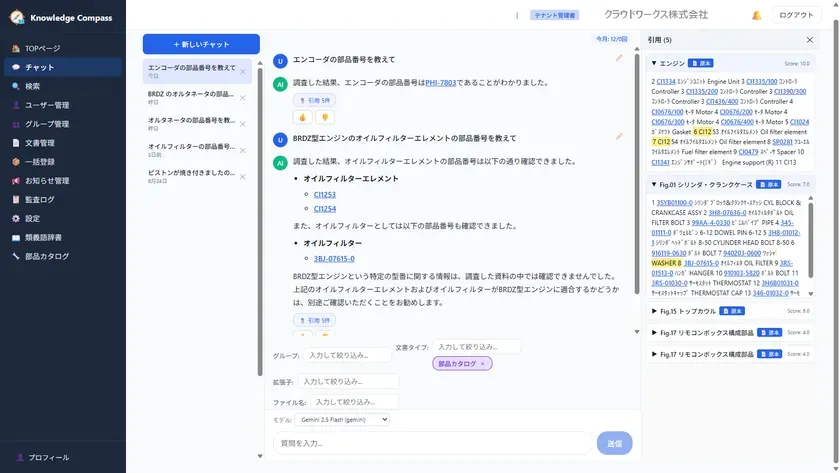This screenshot has height=473, width=840.
Task: Open the SP0281 link in エンジン citation
Action: 782,142
